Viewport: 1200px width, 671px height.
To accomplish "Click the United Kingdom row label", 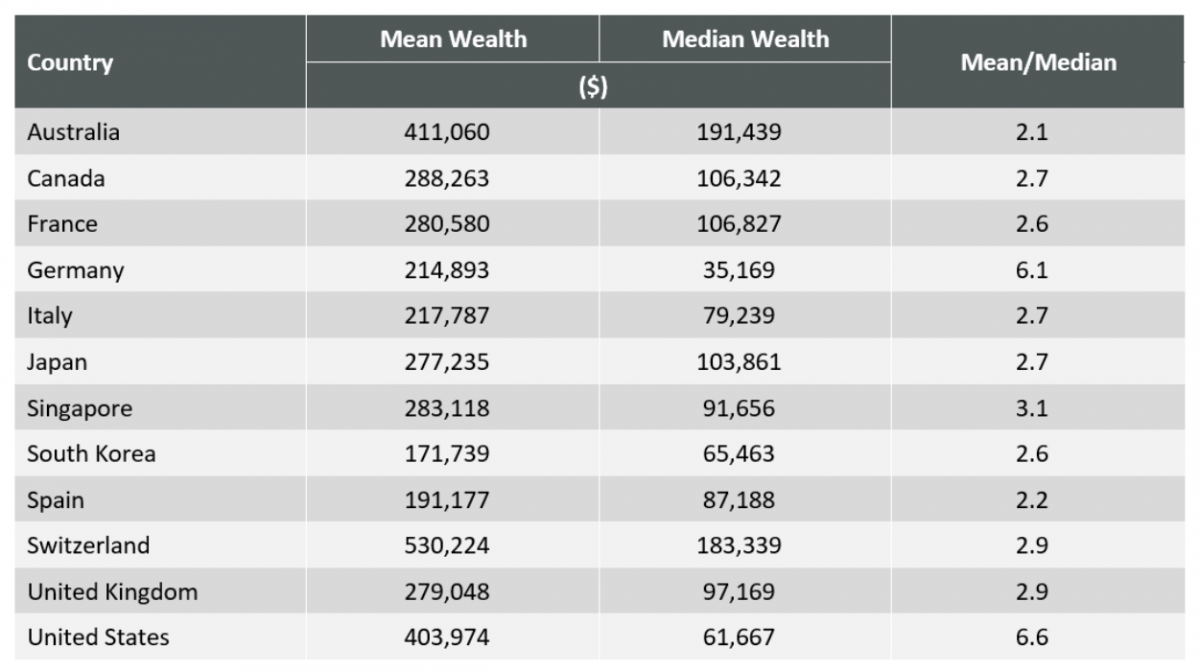I will tap(112, 592).
